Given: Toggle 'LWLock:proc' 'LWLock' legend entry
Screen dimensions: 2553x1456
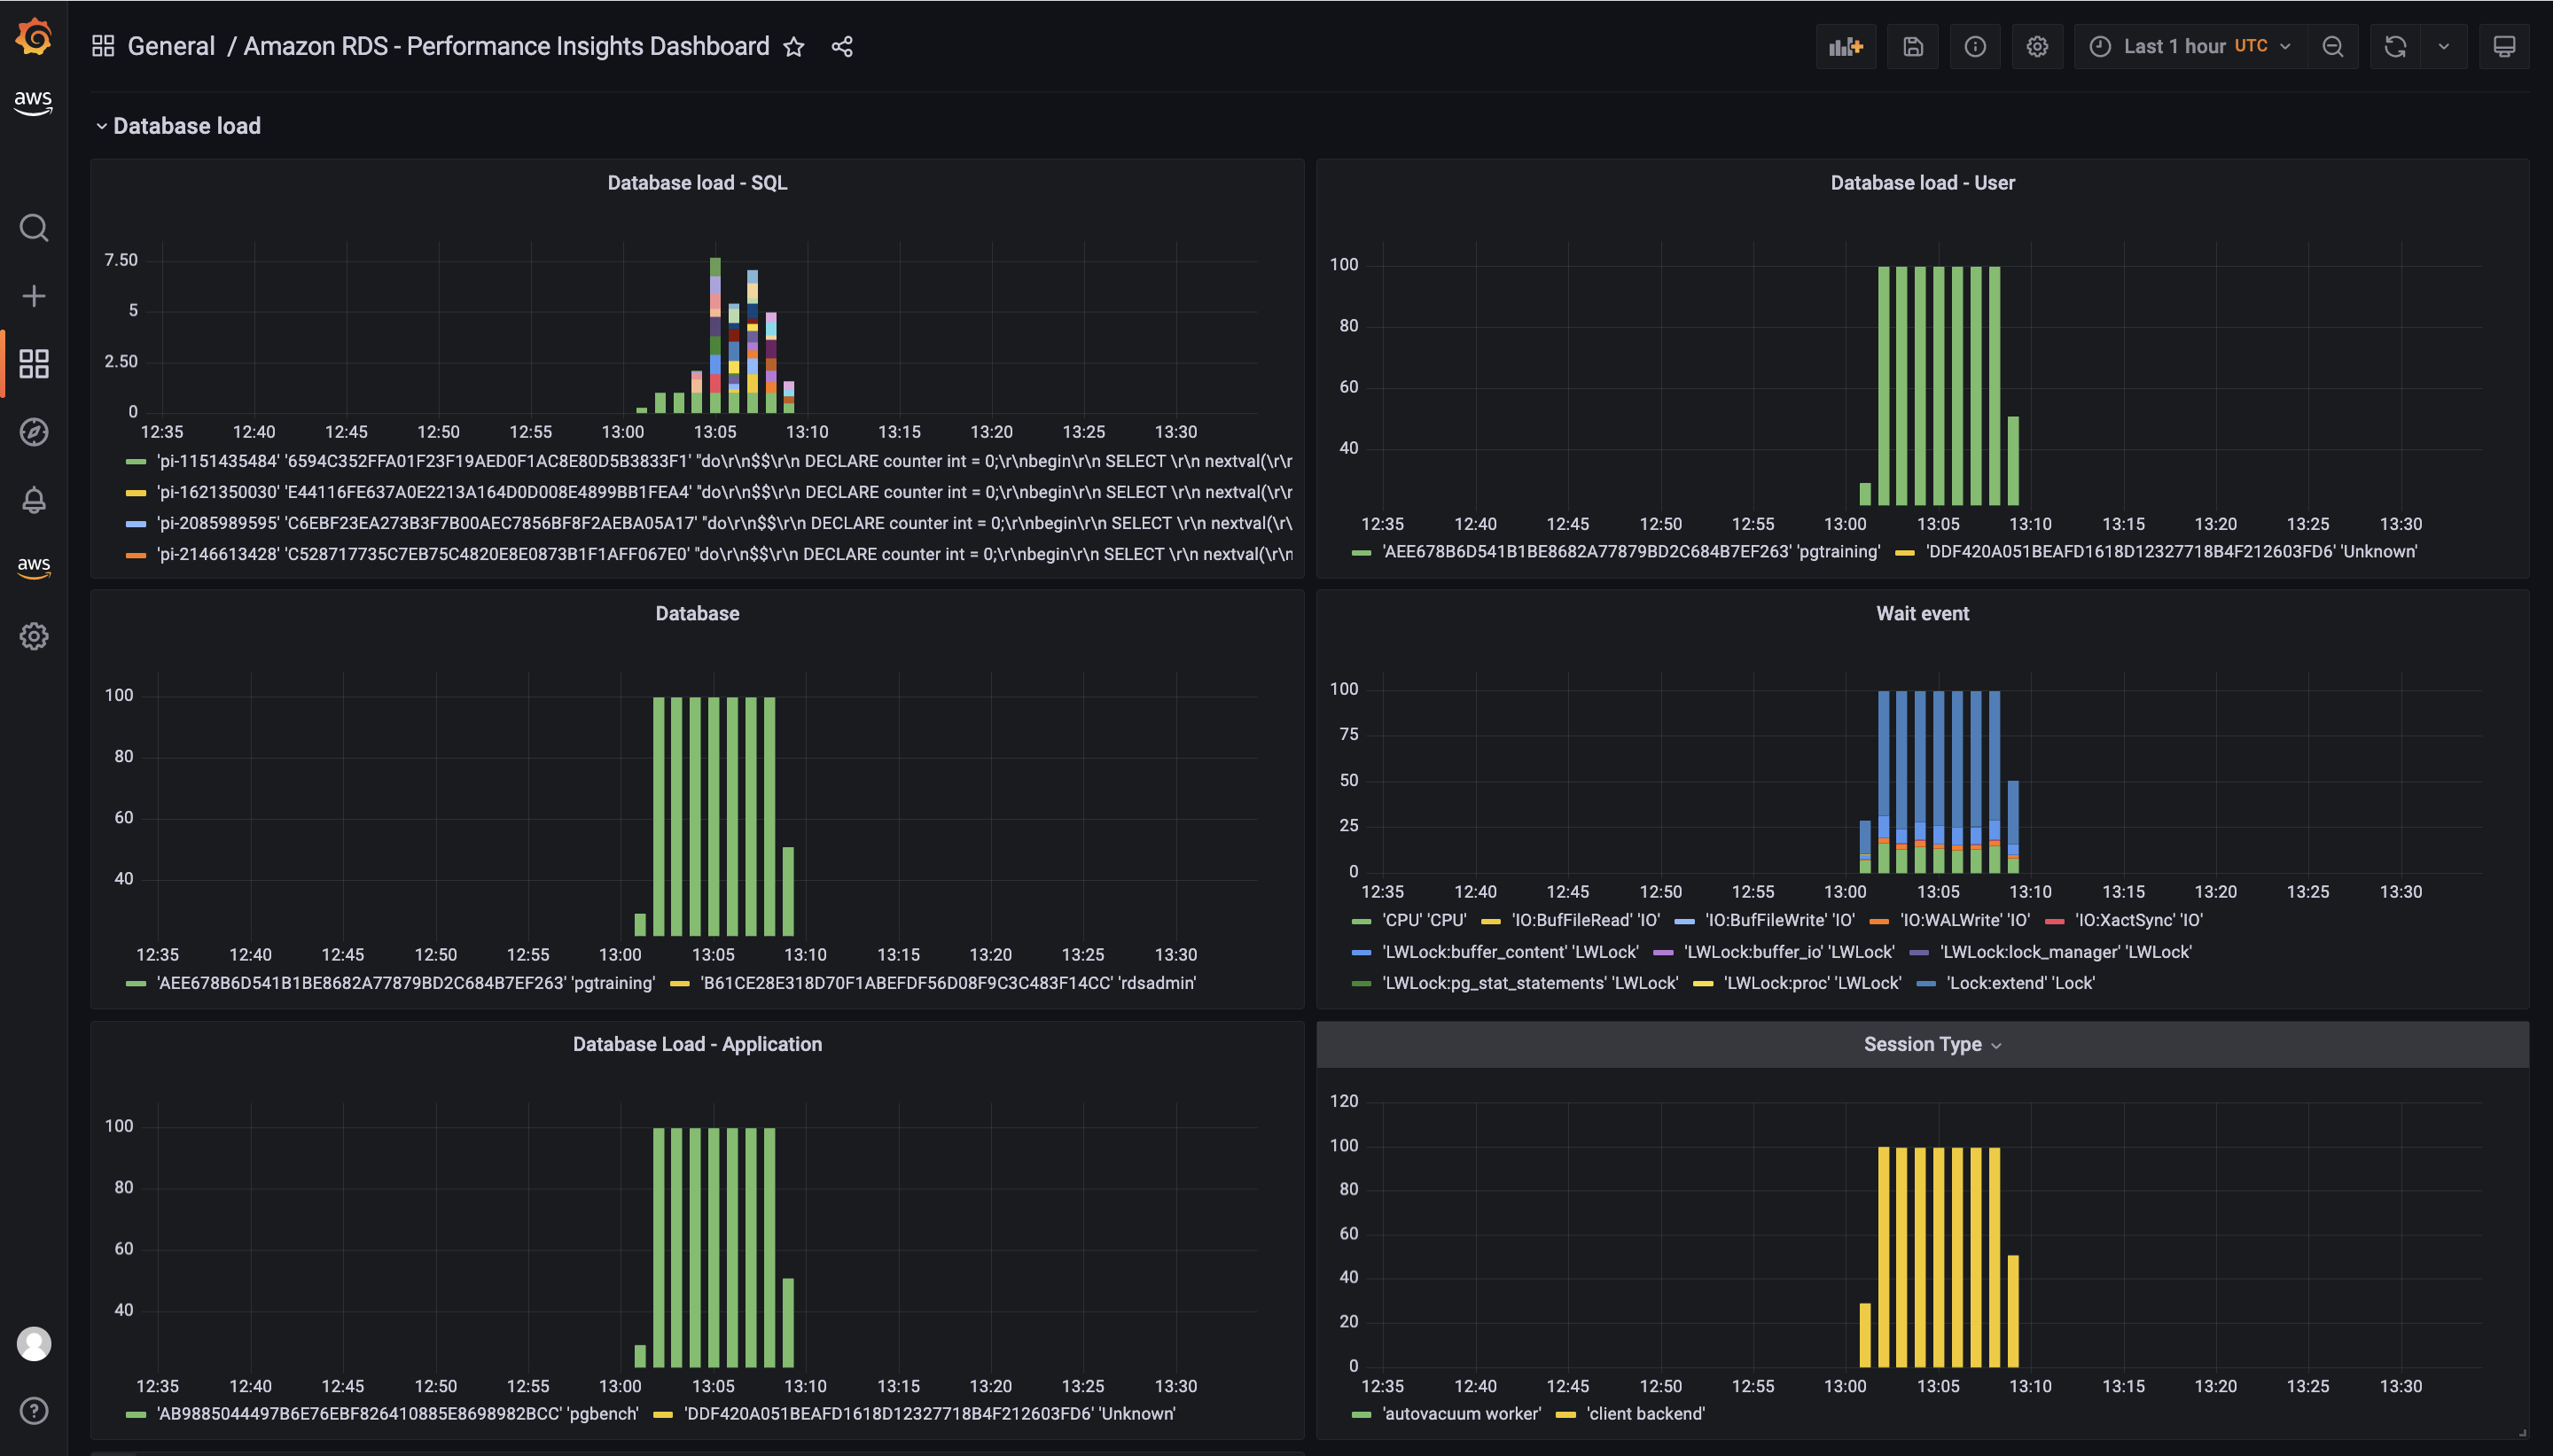Looking at the screenshot, I should 1812,983.
